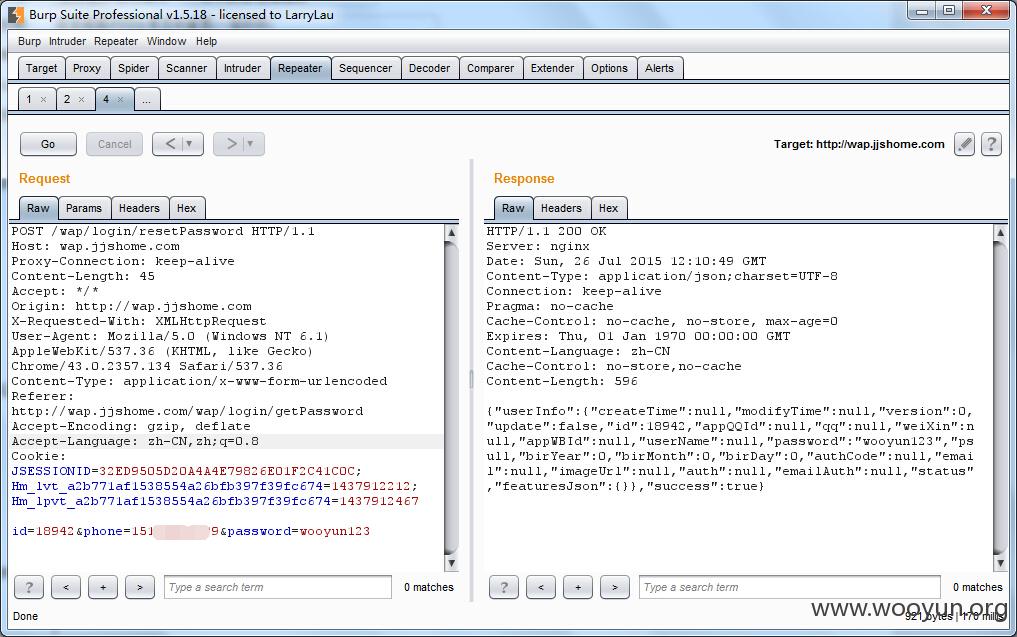Image resolution: width=1017 pixels, height=637 pixels.
Task: Click previous match button in Request search
Action: [x=66, y=587]
